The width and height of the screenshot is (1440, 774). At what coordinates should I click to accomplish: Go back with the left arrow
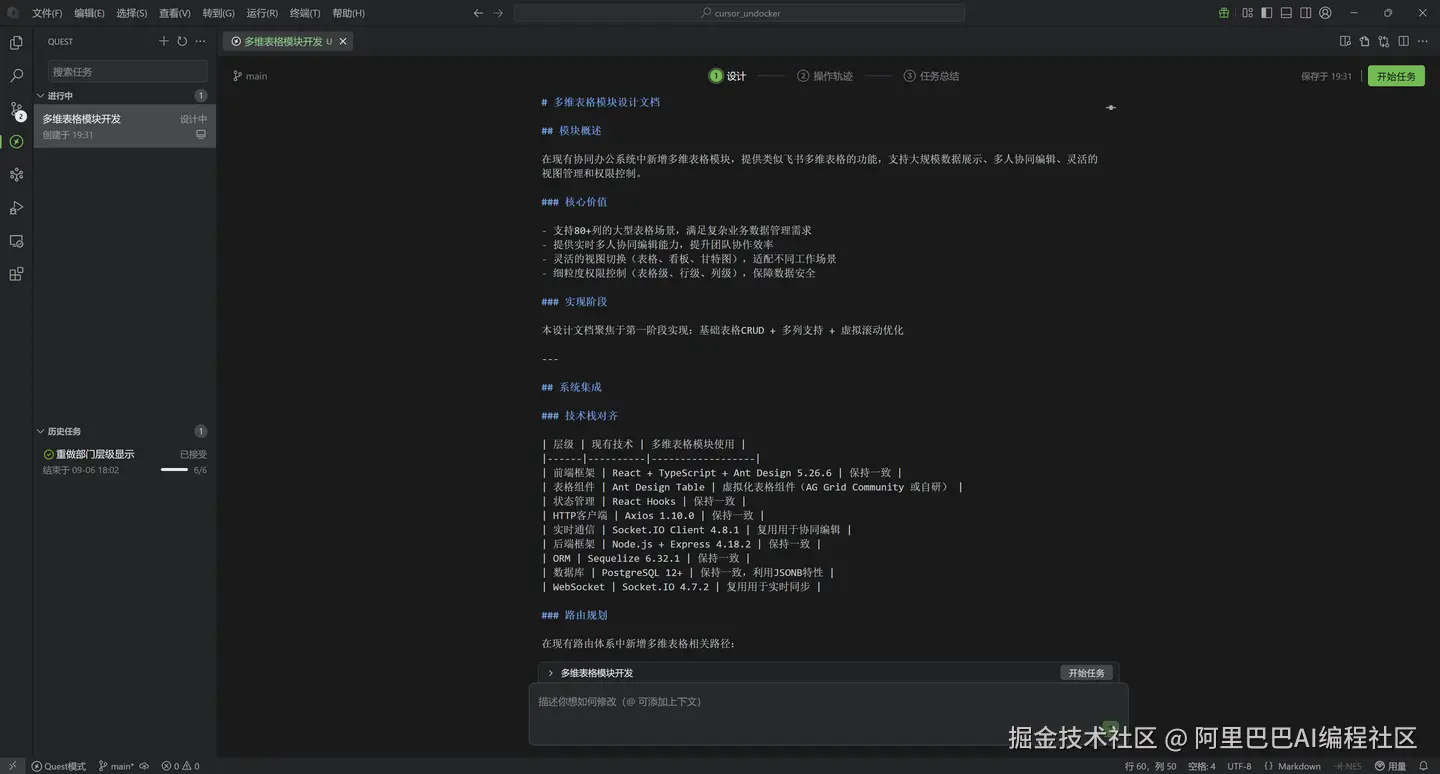(478, 13)
